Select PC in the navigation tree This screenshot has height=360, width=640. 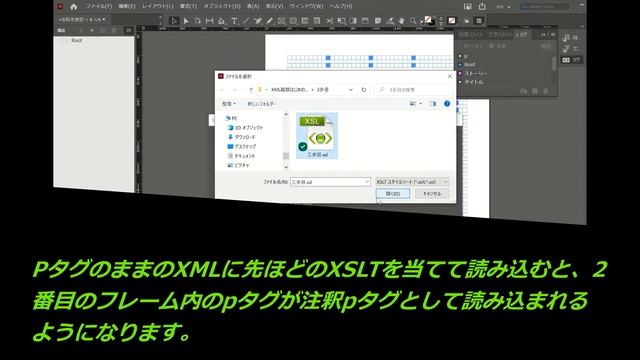[x=231, y=118]
